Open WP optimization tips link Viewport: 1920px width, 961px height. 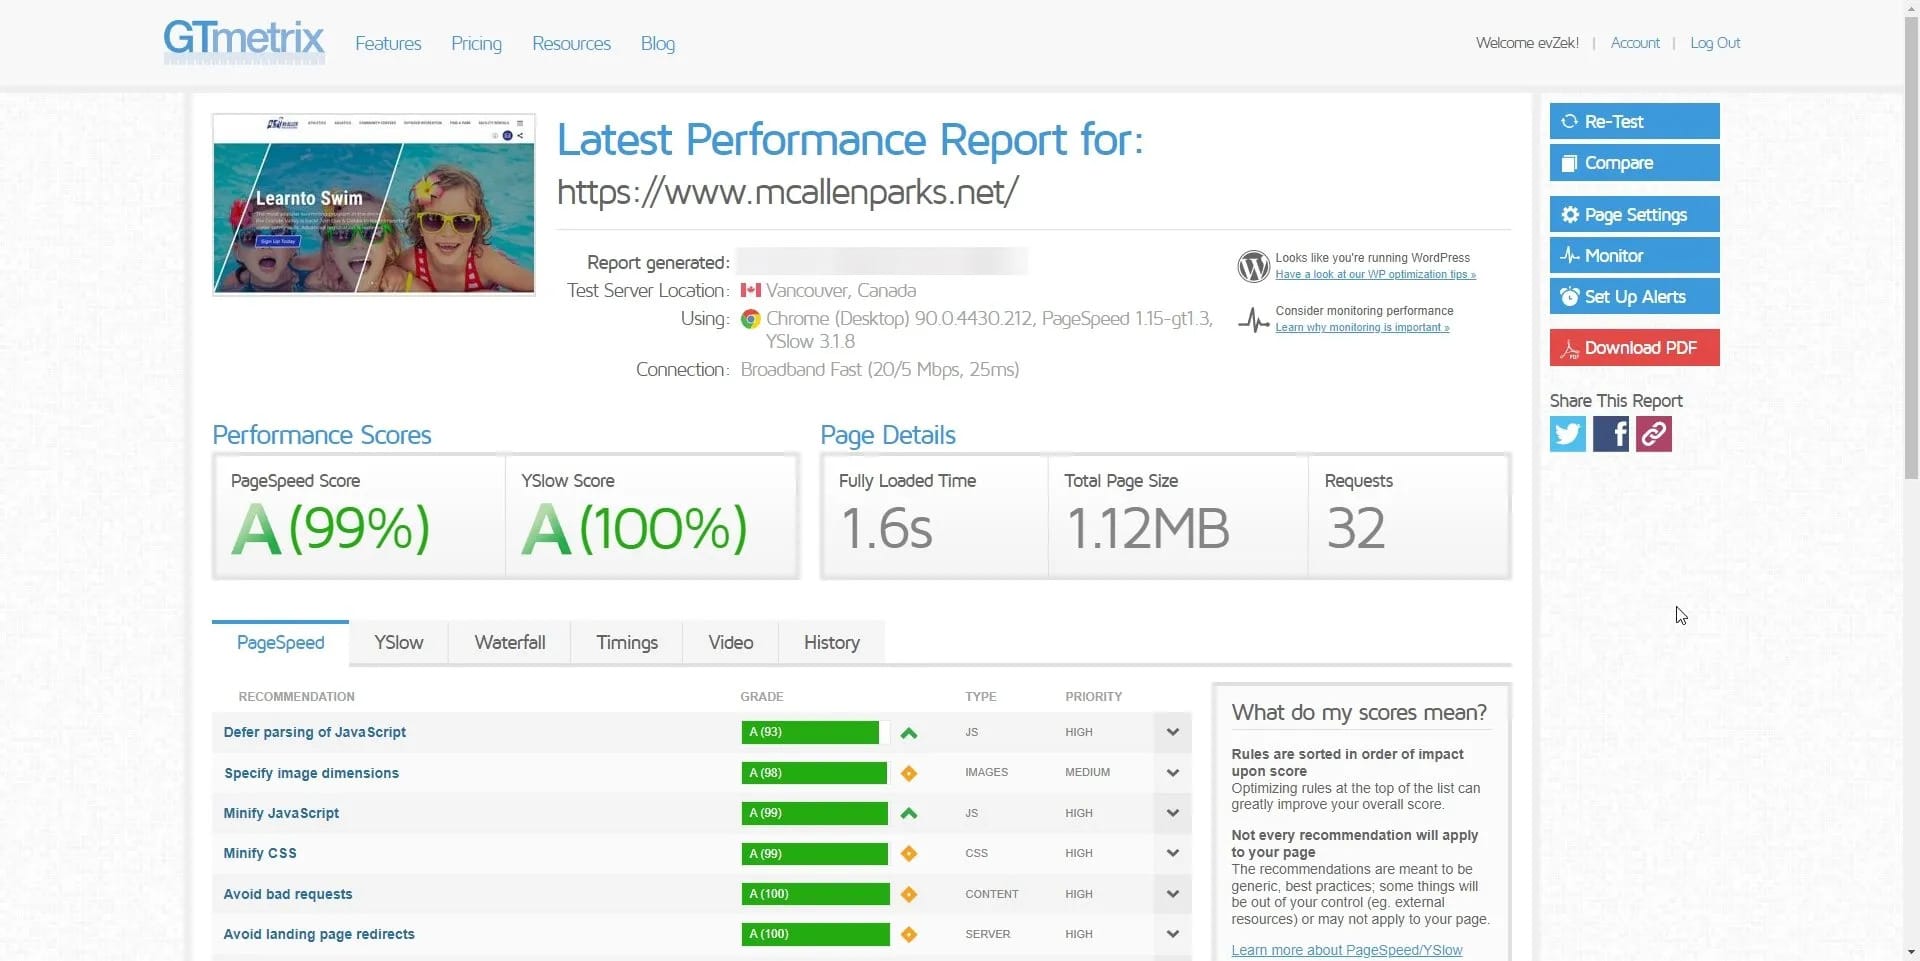[x=1375, y=275]
